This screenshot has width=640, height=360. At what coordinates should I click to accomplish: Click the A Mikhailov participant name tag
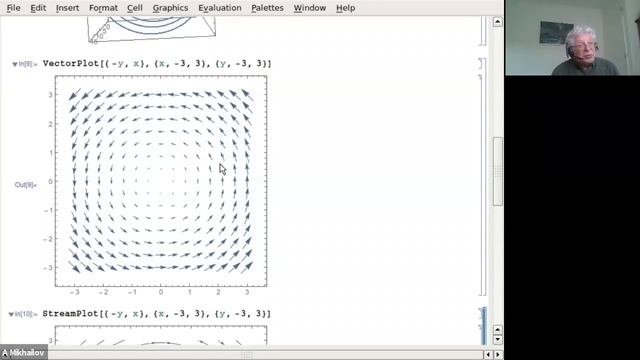[24, 353]
